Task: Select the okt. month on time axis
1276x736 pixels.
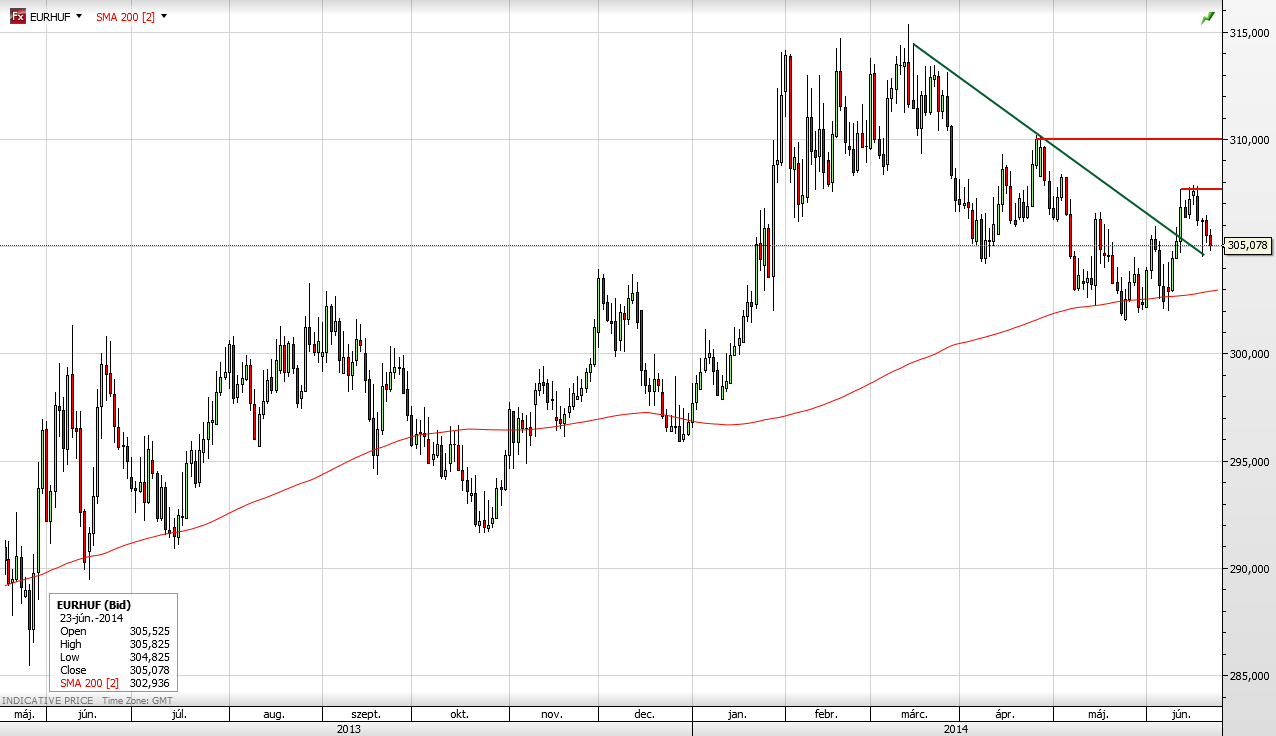Action: 460,715
